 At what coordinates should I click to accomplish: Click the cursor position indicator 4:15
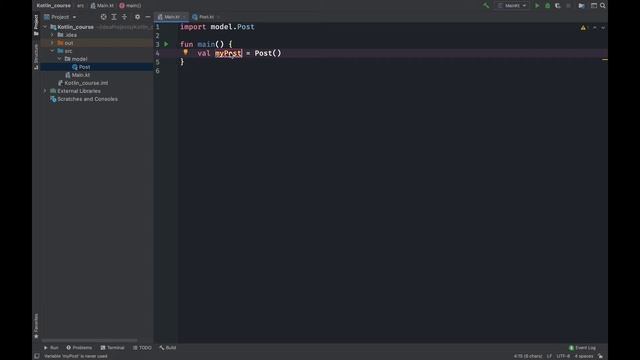528,356
